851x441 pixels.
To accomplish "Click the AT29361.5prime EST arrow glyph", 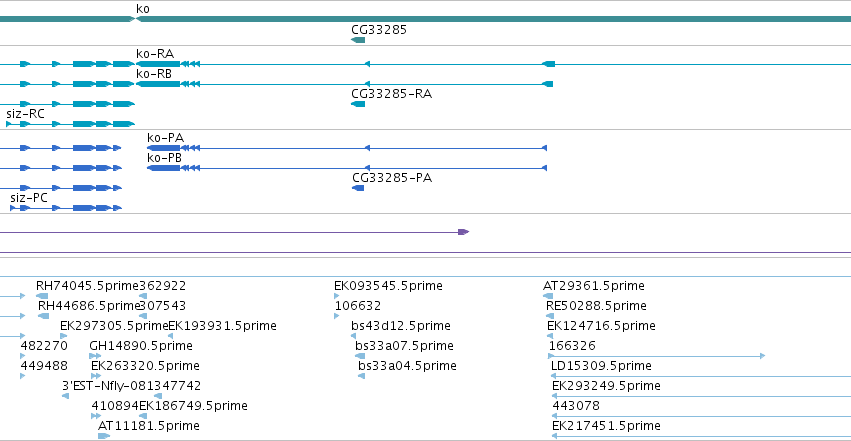I will (x=548, y=296).
